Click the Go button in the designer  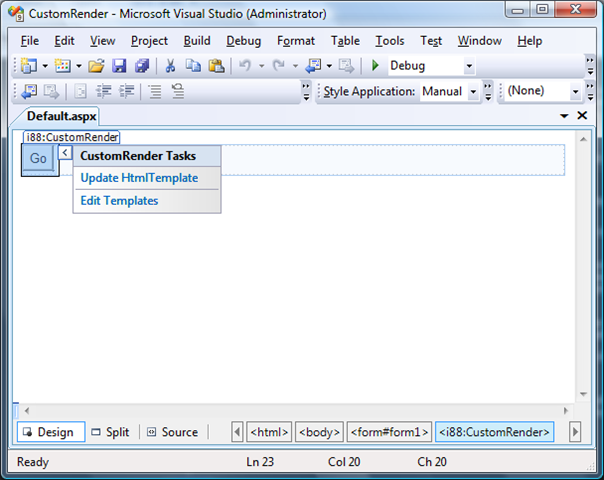pos(38,158)
